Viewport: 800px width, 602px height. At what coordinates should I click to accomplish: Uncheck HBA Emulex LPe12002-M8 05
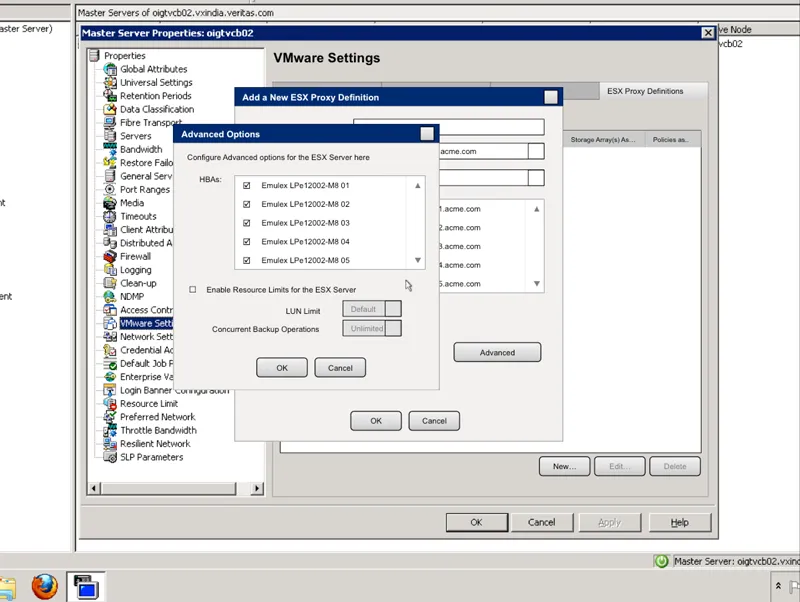tap(246, 260)
